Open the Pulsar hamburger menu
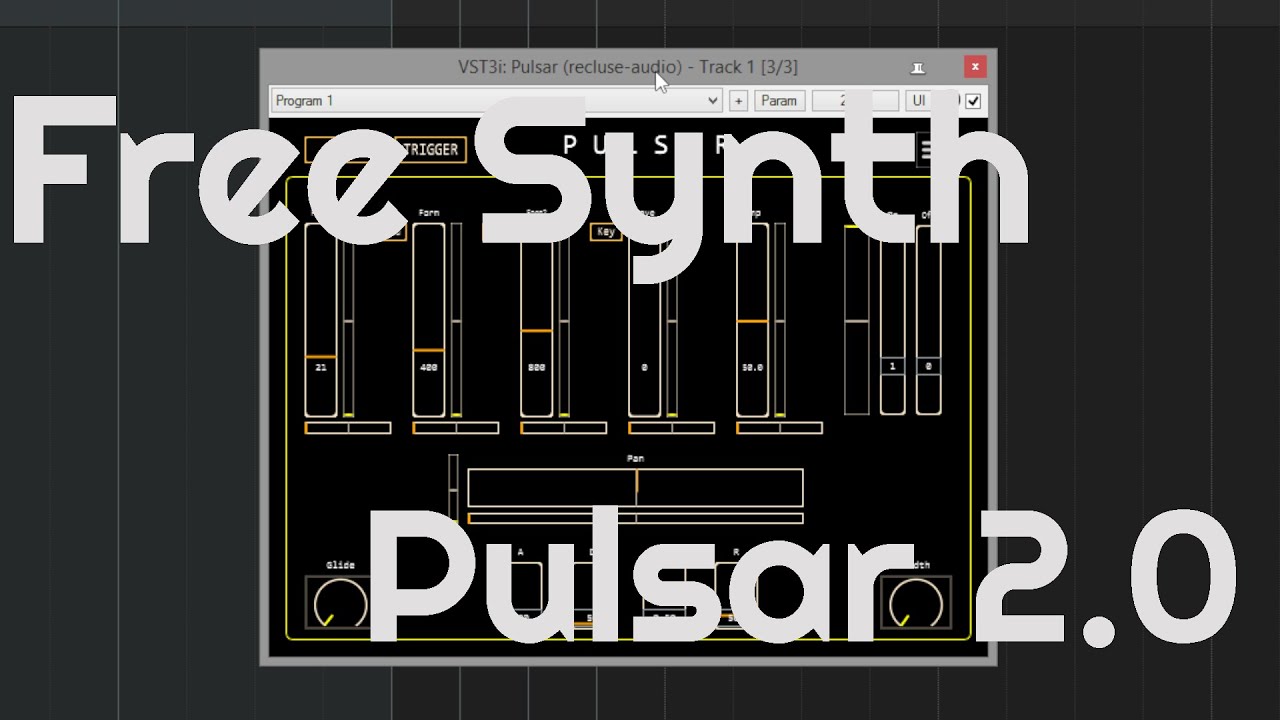The image size is (1280, 720). [x=926, y=150]
